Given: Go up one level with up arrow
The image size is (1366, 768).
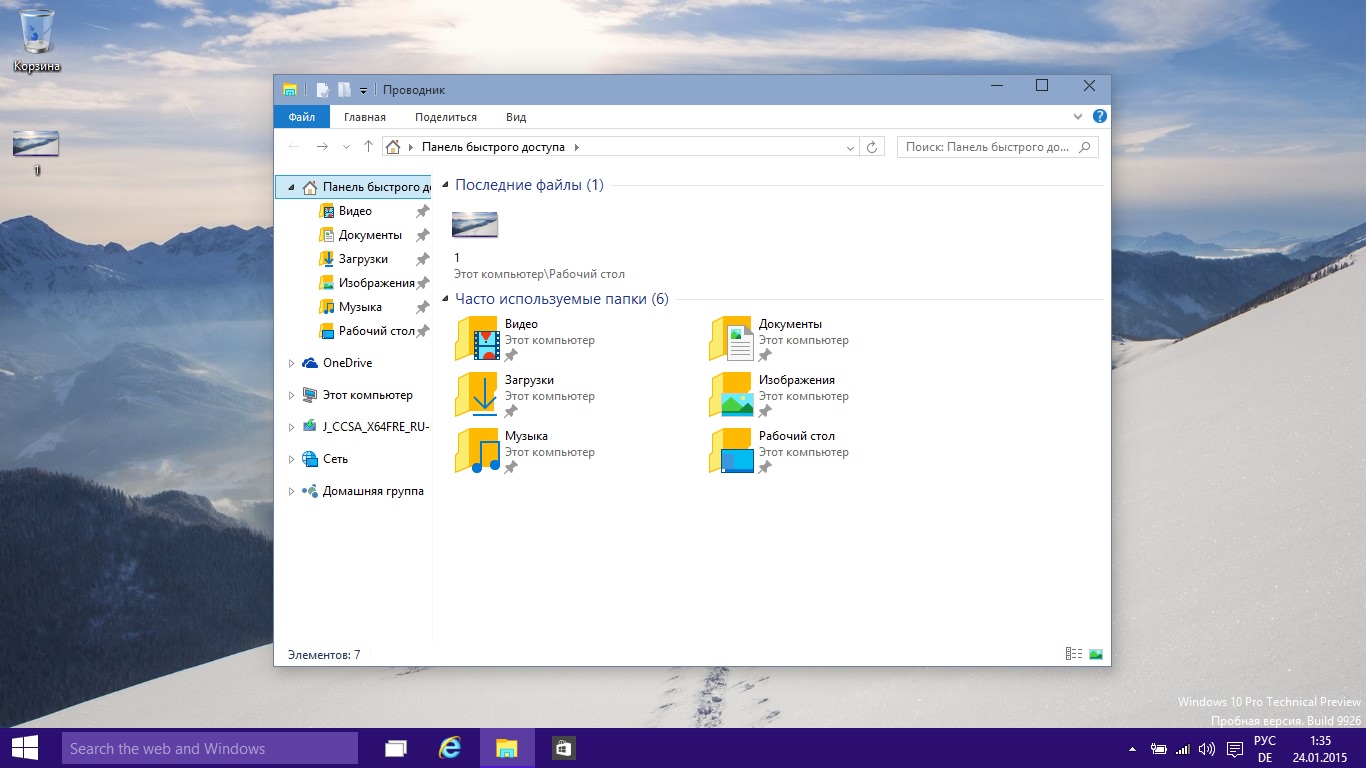Looking at the screenshot, I should [368, 147].
